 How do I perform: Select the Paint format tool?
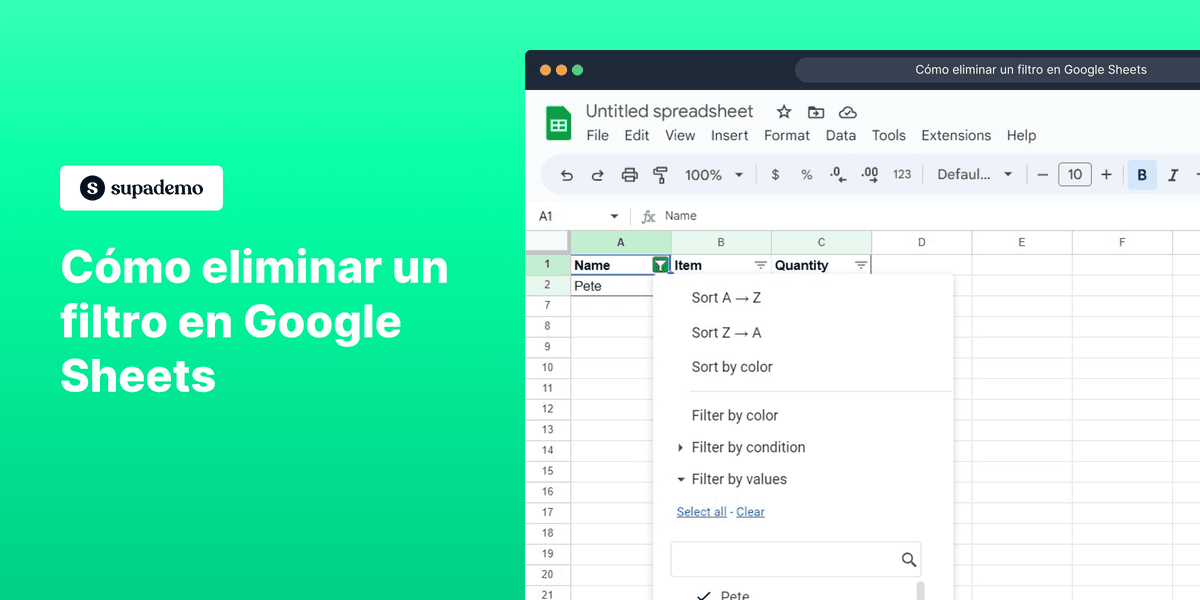point(661,174)
